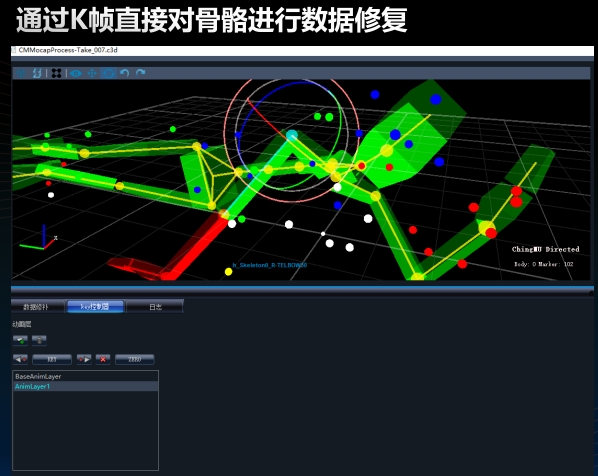
Task: Switch to the 数据修补 tab
Action: 37,306
